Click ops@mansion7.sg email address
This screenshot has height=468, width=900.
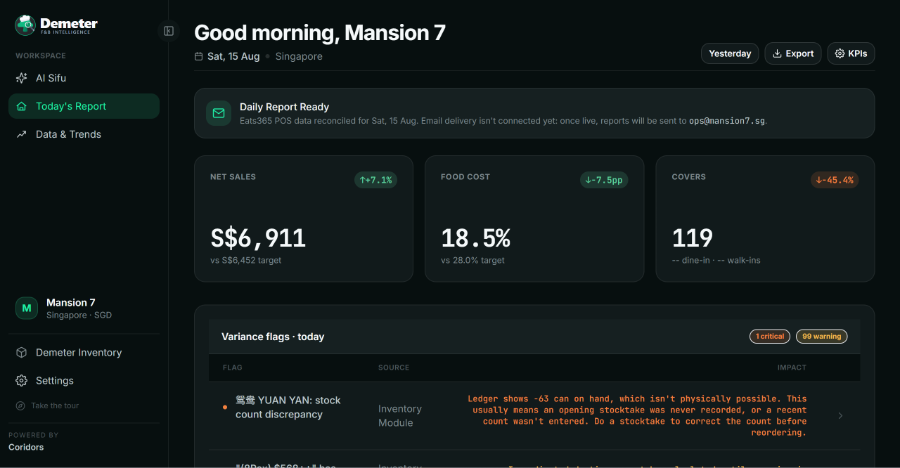tap(727, 121)
